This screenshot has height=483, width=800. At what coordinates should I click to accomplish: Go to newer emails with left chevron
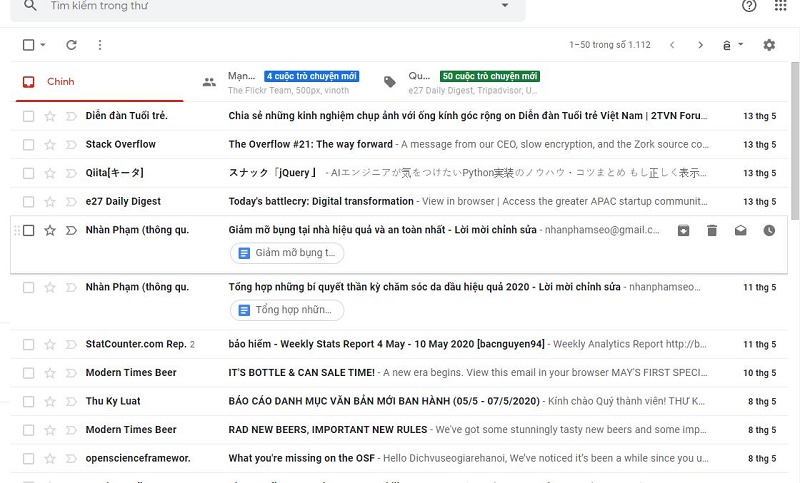point(672,45)
